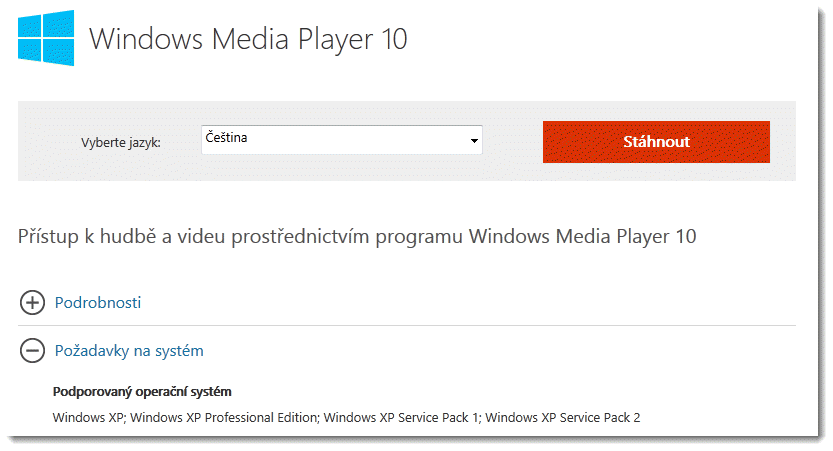
Task: Click the Windows logo icon
Action: [x=46, y=39]
